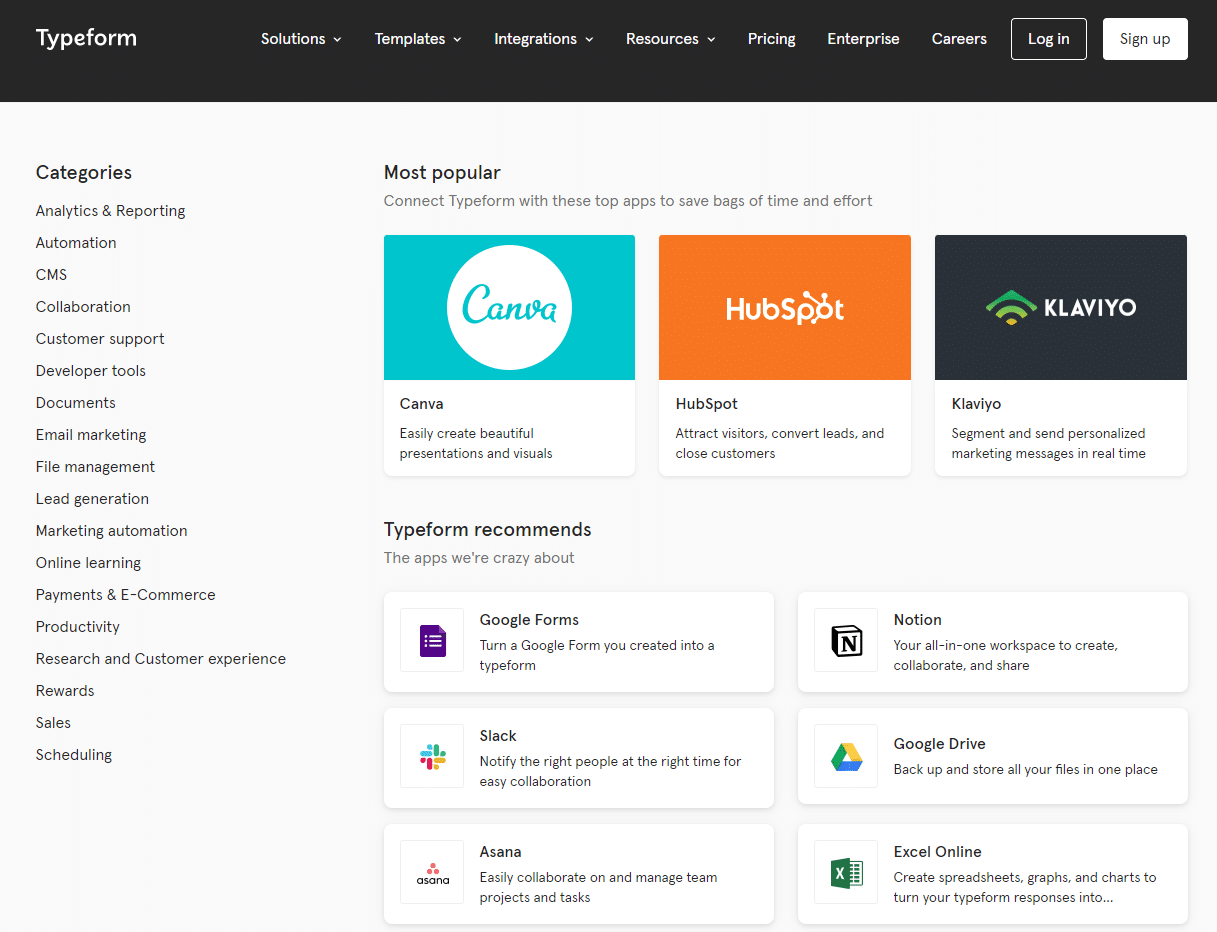
Task: Click 'Easily create beautiful presentations' description
Action: 476,444
